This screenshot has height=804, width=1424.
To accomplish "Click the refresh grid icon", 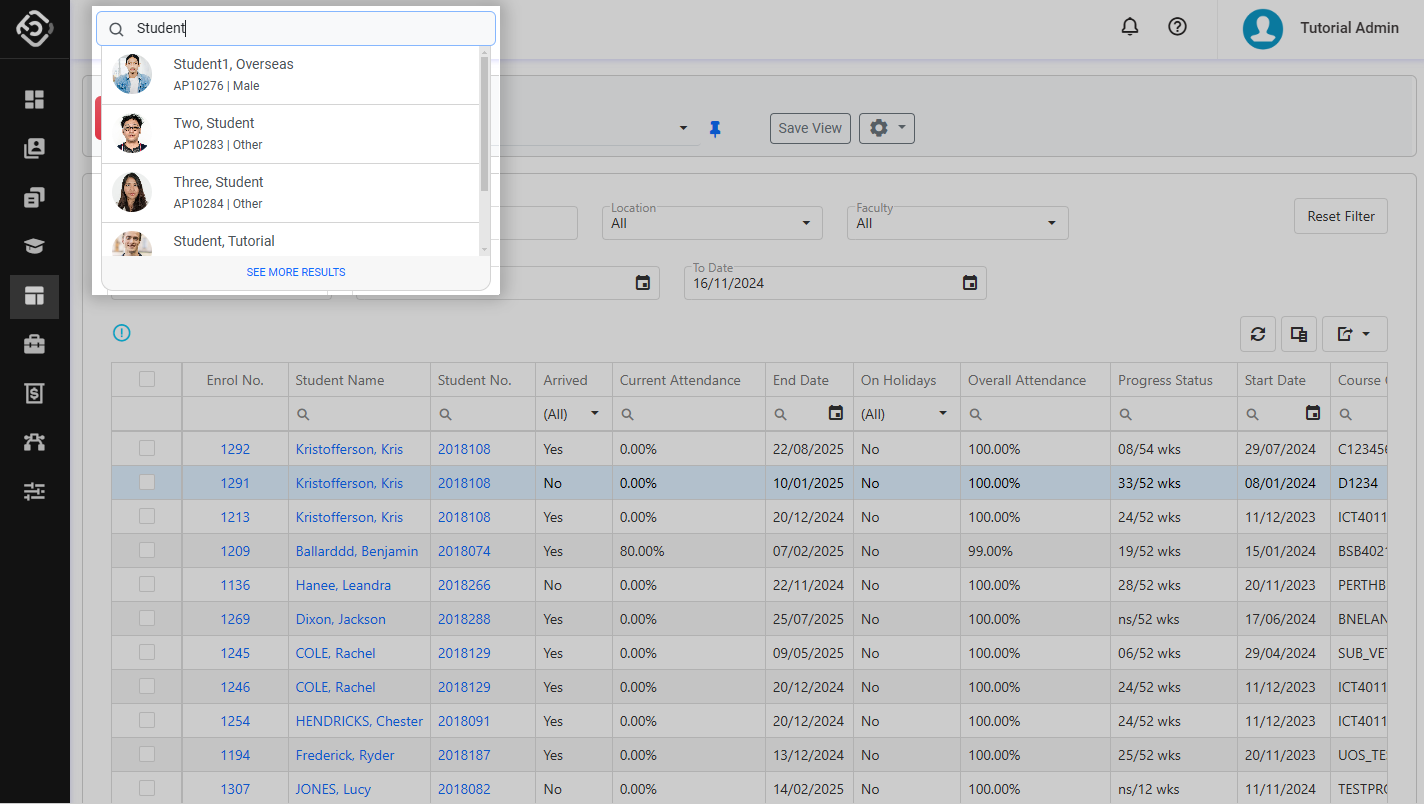I will (1258, 334).
